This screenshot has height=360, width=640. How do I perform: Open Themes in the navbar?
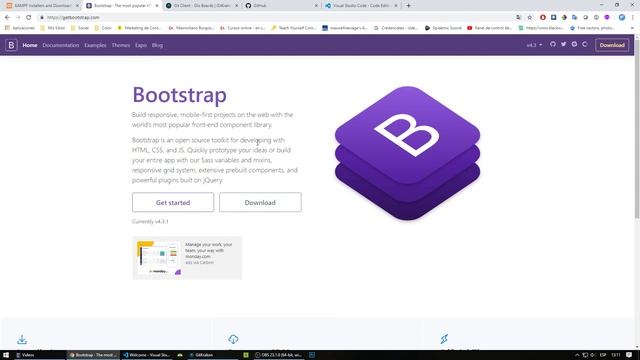(x=121, y=45)
